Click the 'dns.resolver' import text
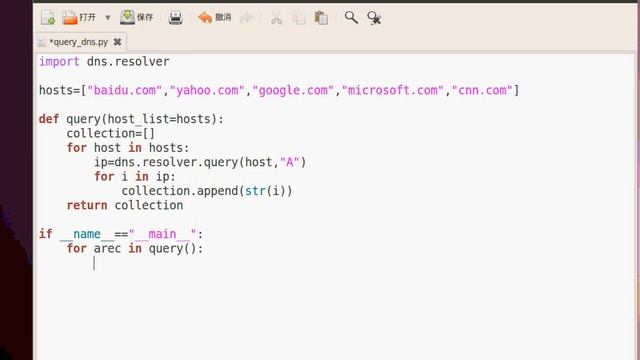The image size is (640, 360). 128,62
